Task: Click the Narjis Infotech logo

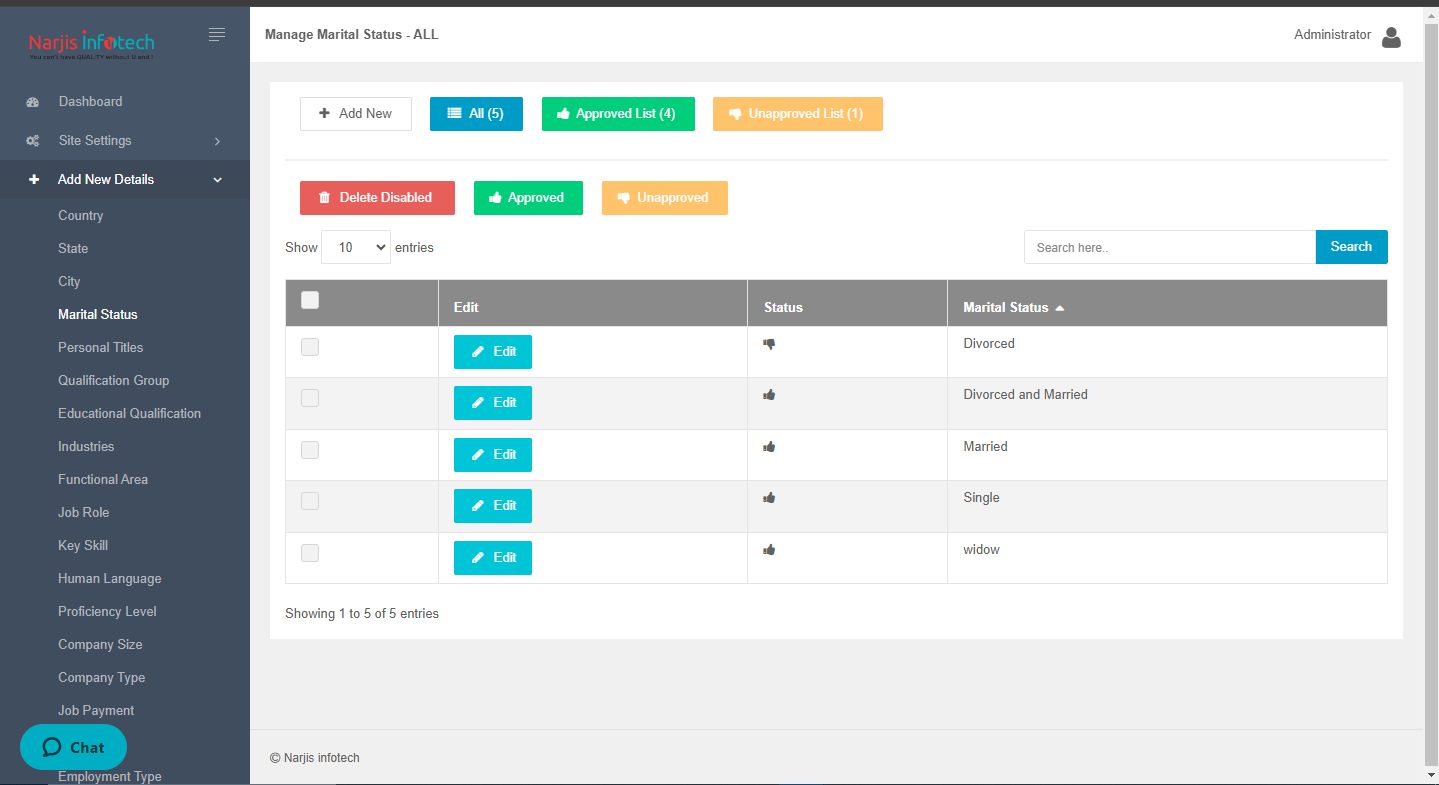Action: pos(91,44)
